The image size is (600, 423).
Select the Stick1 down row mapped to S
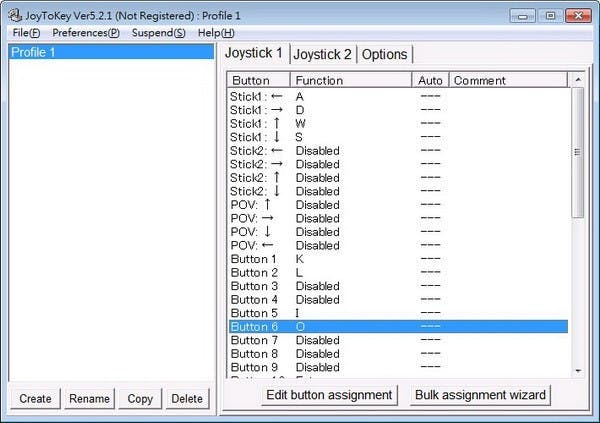[x=398, y=137]
